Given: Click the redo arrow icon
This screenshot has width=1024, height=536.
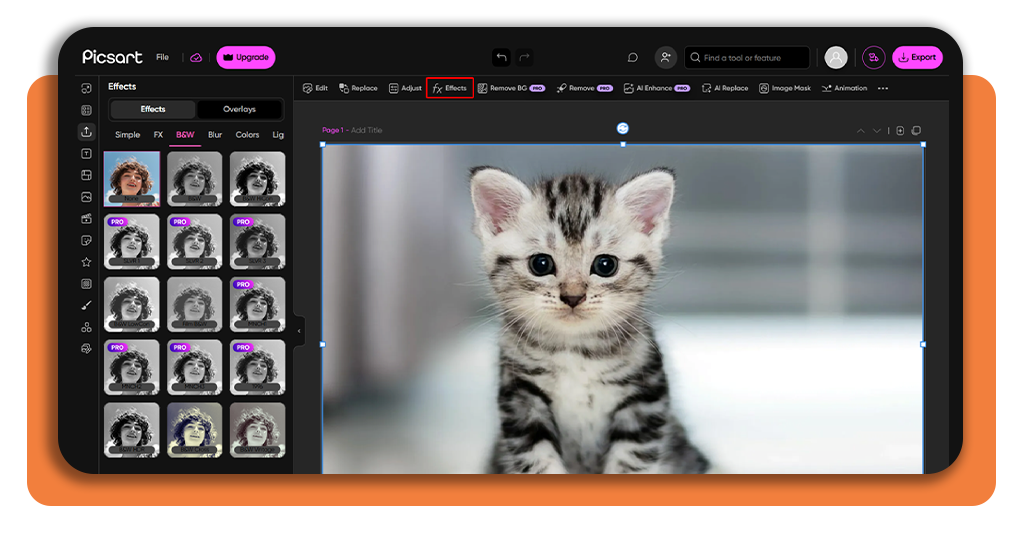Looking at the screenshot, I should [x=524, y=57].
